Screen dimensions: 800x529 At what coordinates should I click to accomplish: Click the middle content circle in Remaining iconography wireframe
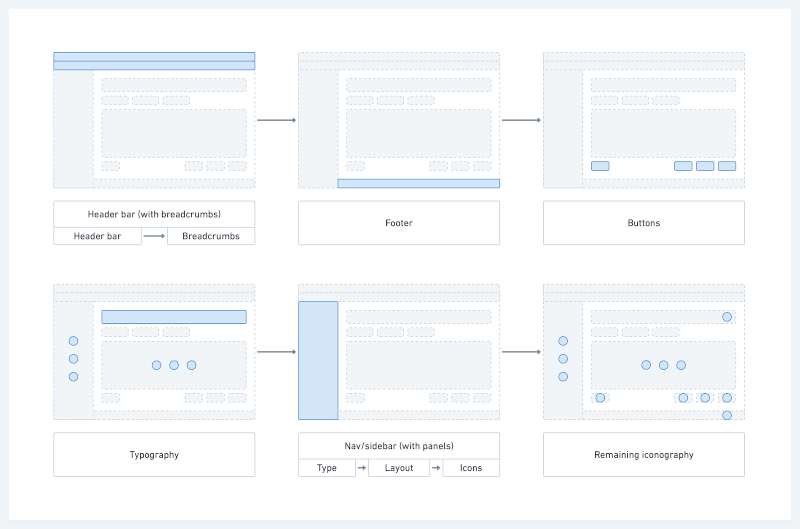point(664,365)
